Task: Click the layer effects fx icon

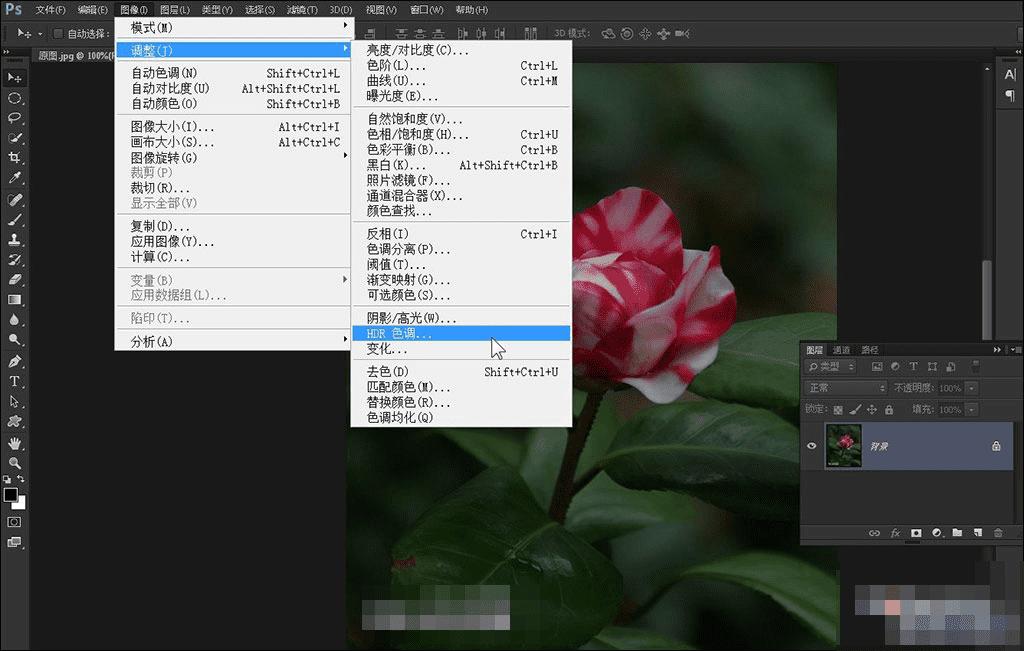Action: [x=895, y=533]
